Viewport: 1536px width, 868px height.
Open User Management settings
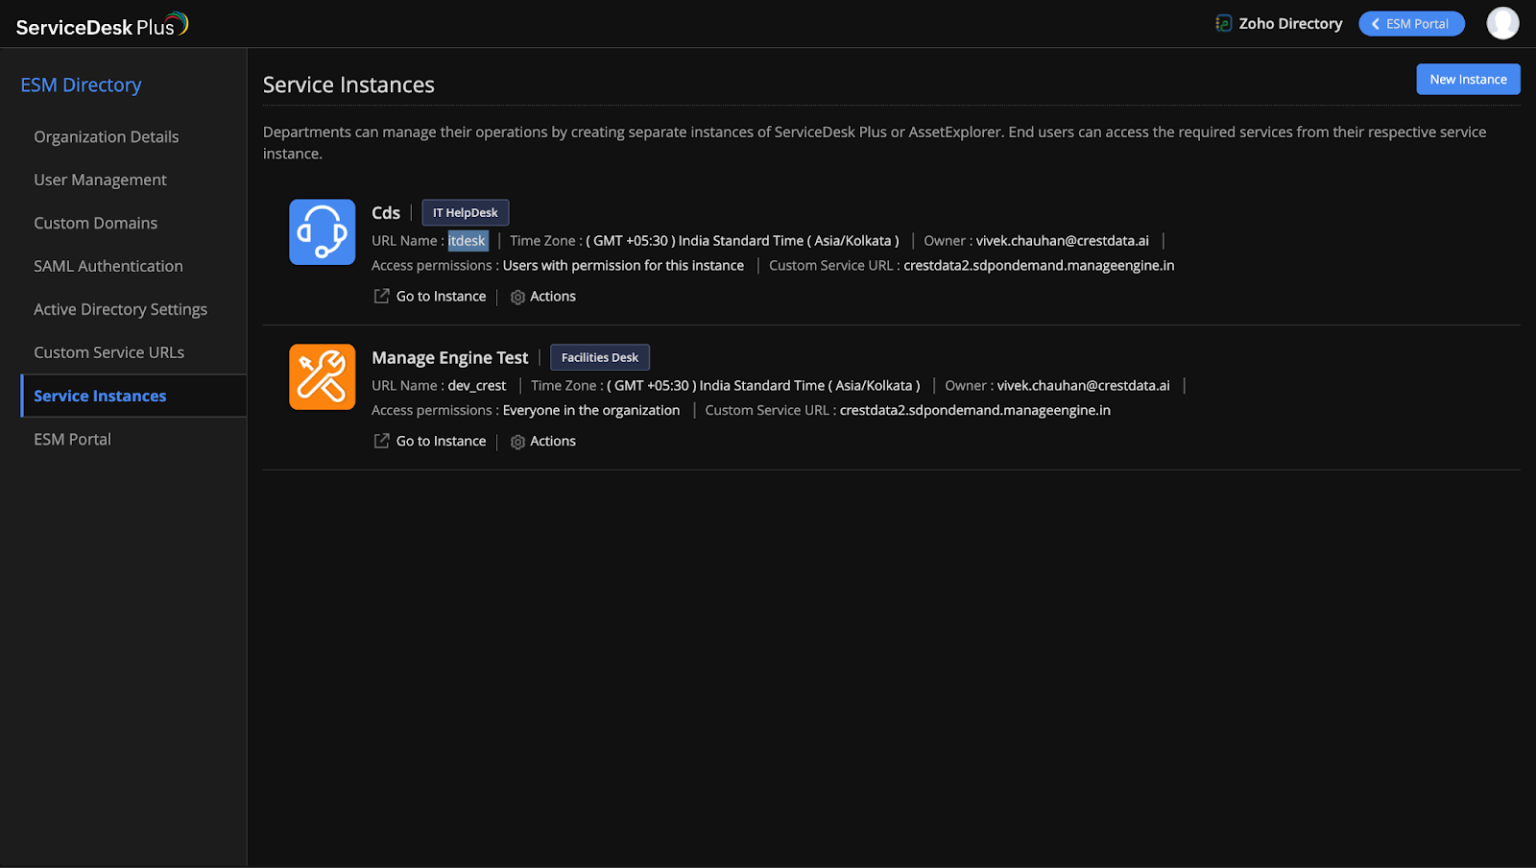99,179
